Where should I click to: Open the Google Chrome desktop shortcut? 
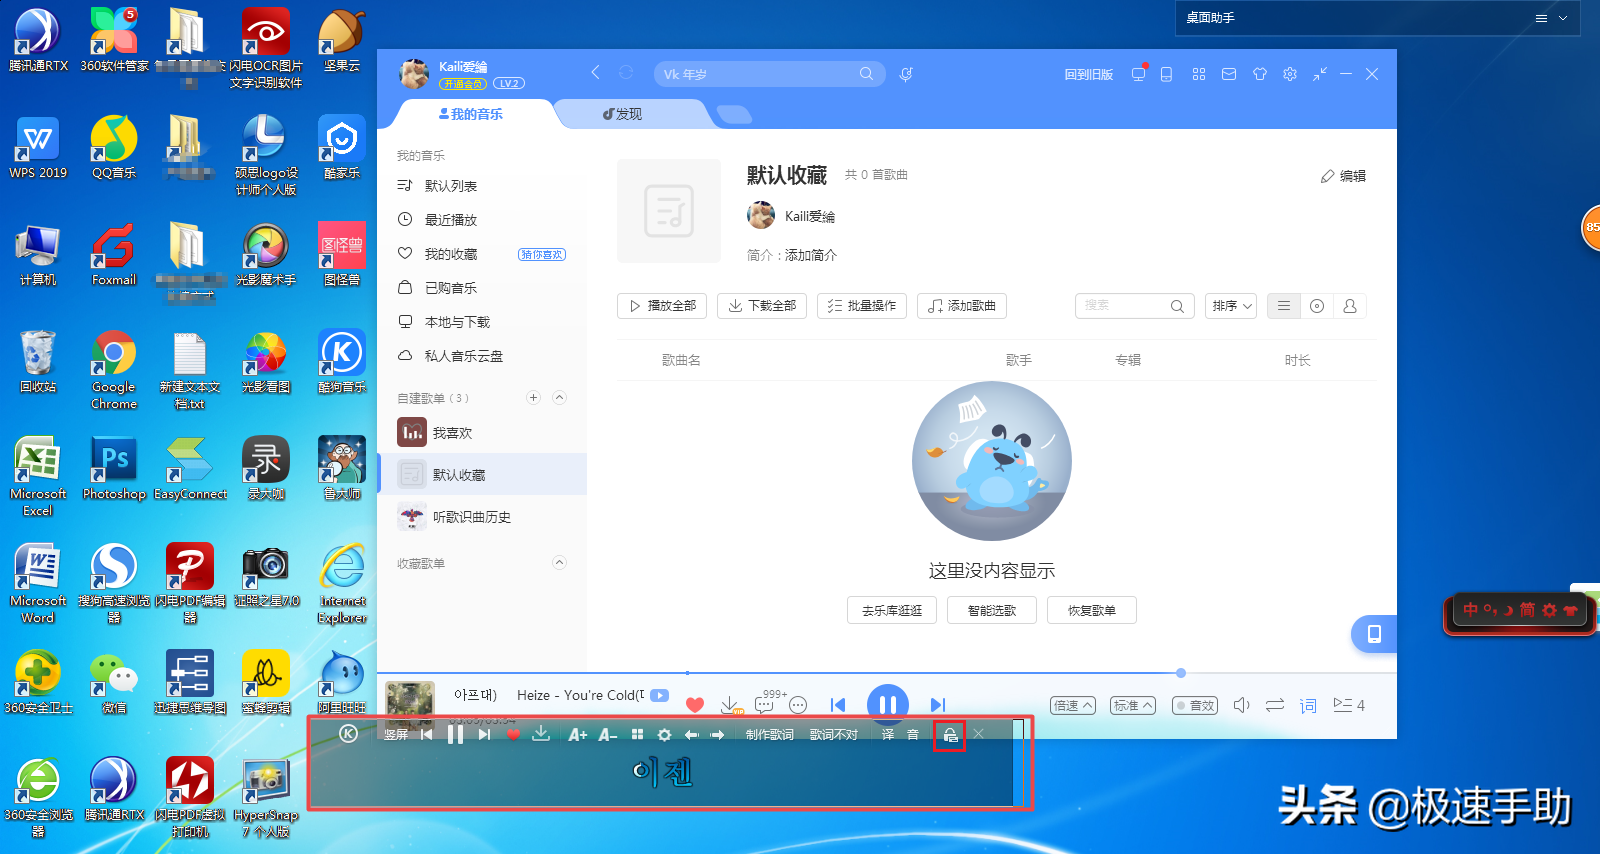click(114, 371)
